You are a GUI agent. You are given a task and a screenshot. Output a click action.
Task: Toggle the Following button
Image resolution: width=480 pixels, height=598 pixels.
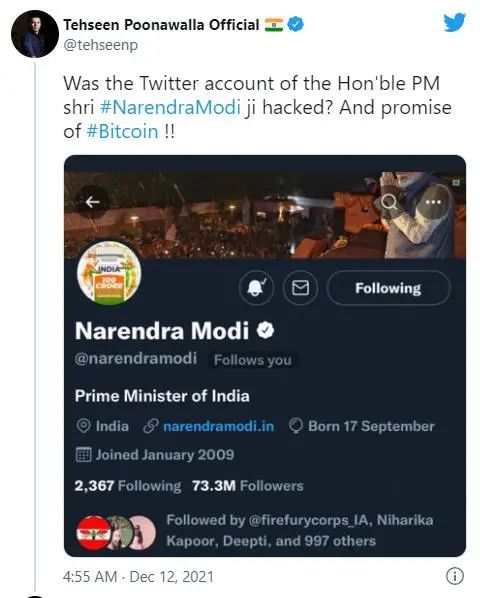[x=388, y=288]
